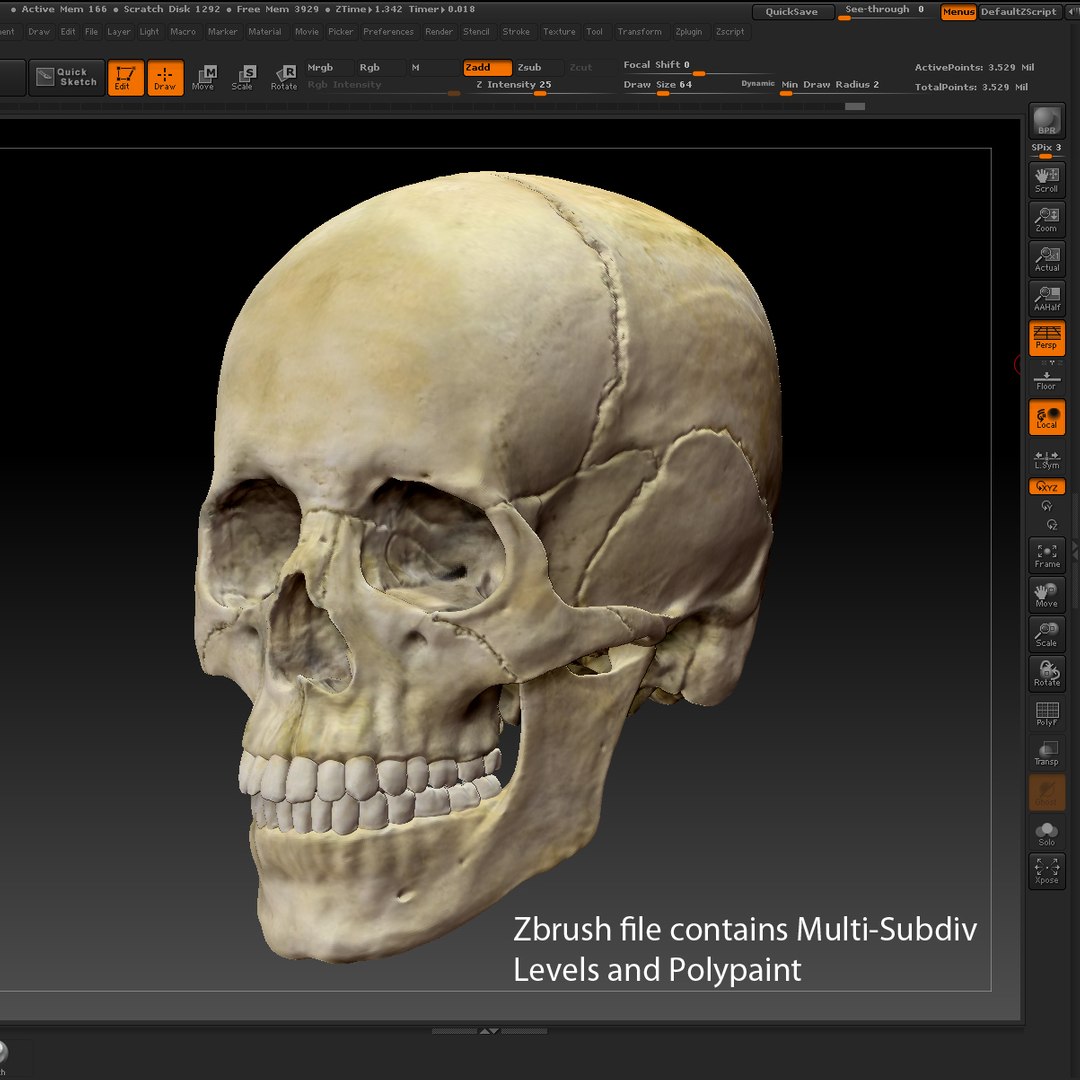Click the right shelf Move icon
The width and height of the screenshot is (1080, 1080).
1046,595
